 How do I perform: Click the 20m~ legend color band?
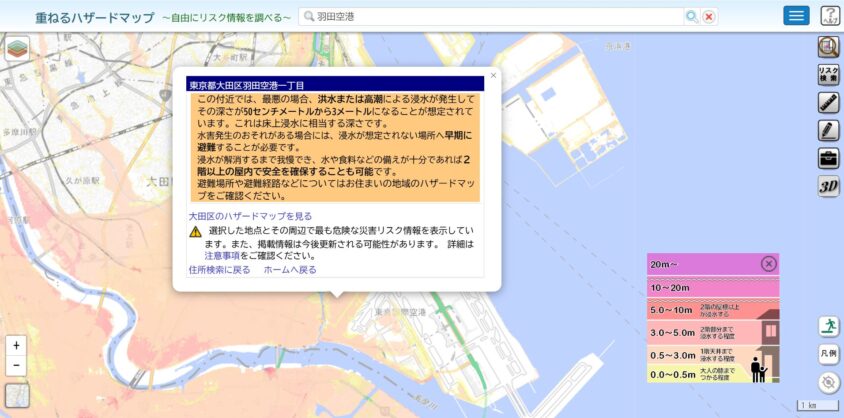coord(713,264)
